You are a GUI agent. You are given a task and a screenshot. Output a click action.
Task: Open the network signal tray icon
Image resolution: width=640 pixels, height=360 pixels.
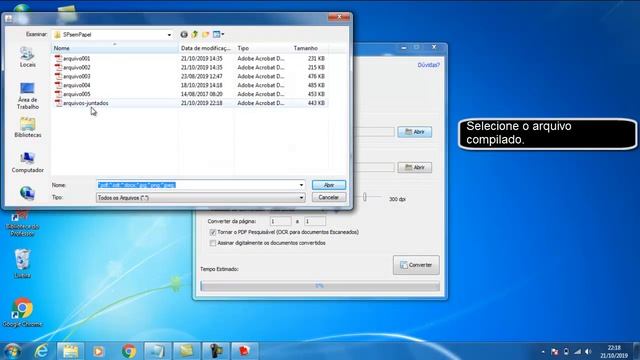pos(577,351)
